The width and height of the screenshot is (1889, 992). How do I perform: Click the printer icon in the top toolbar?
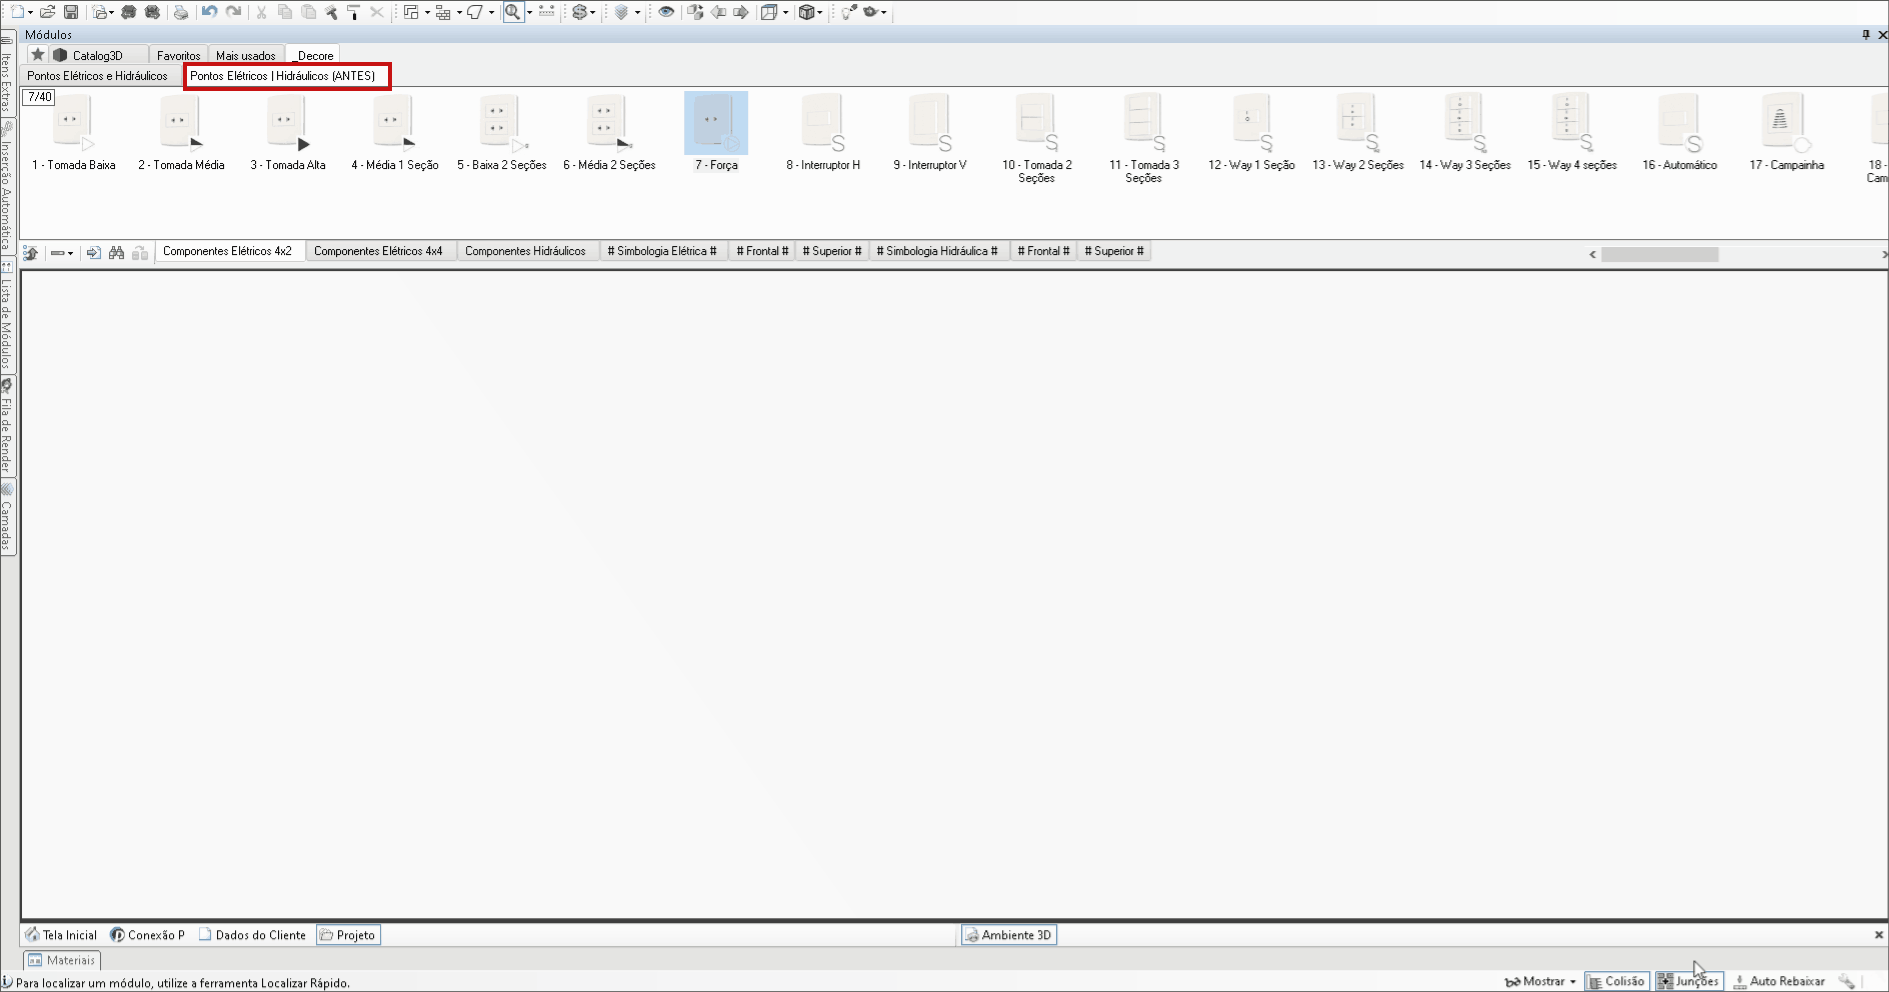[x=181, y=12]
